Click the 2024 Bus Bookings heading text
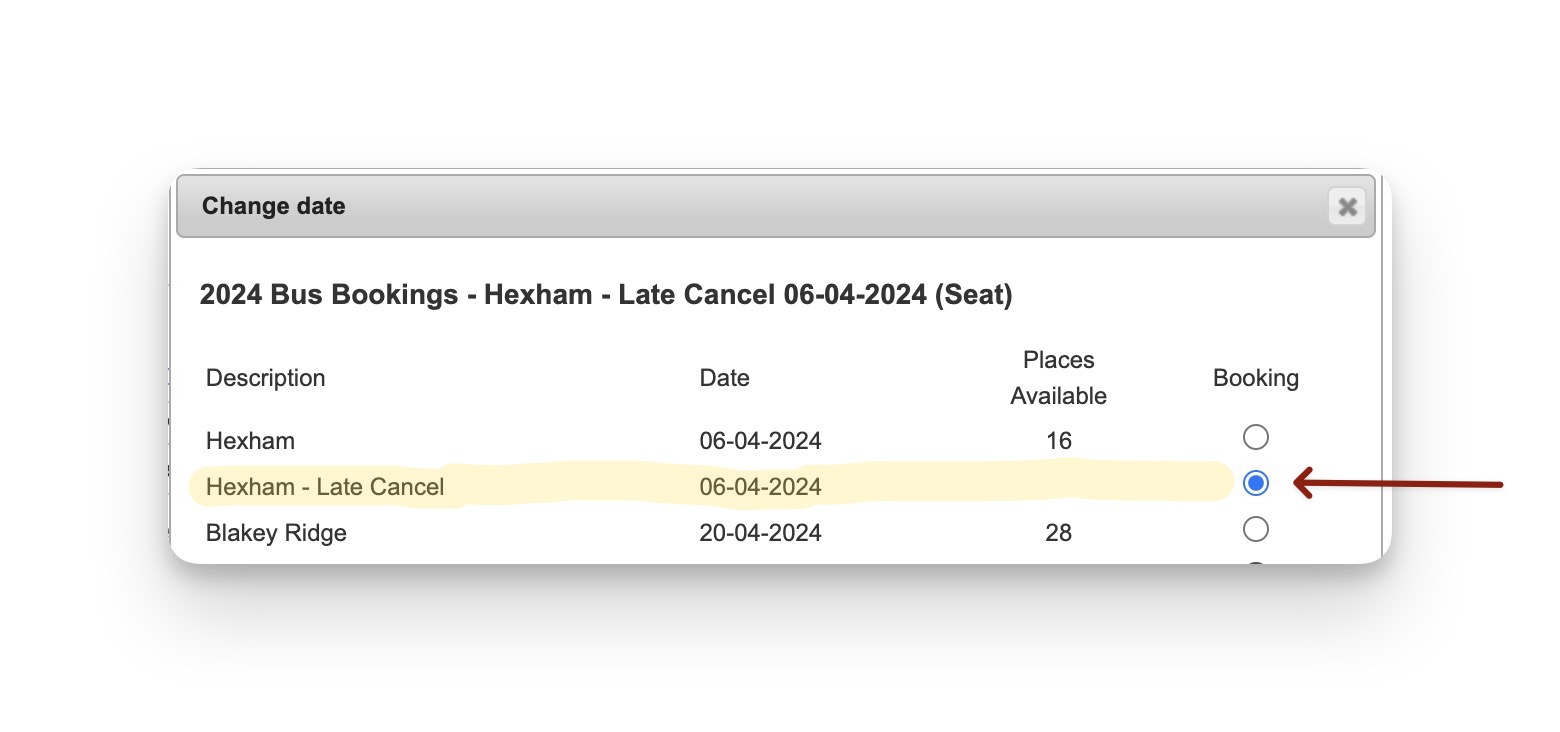Screen dimensions: 1560x732 click(607, 295)
